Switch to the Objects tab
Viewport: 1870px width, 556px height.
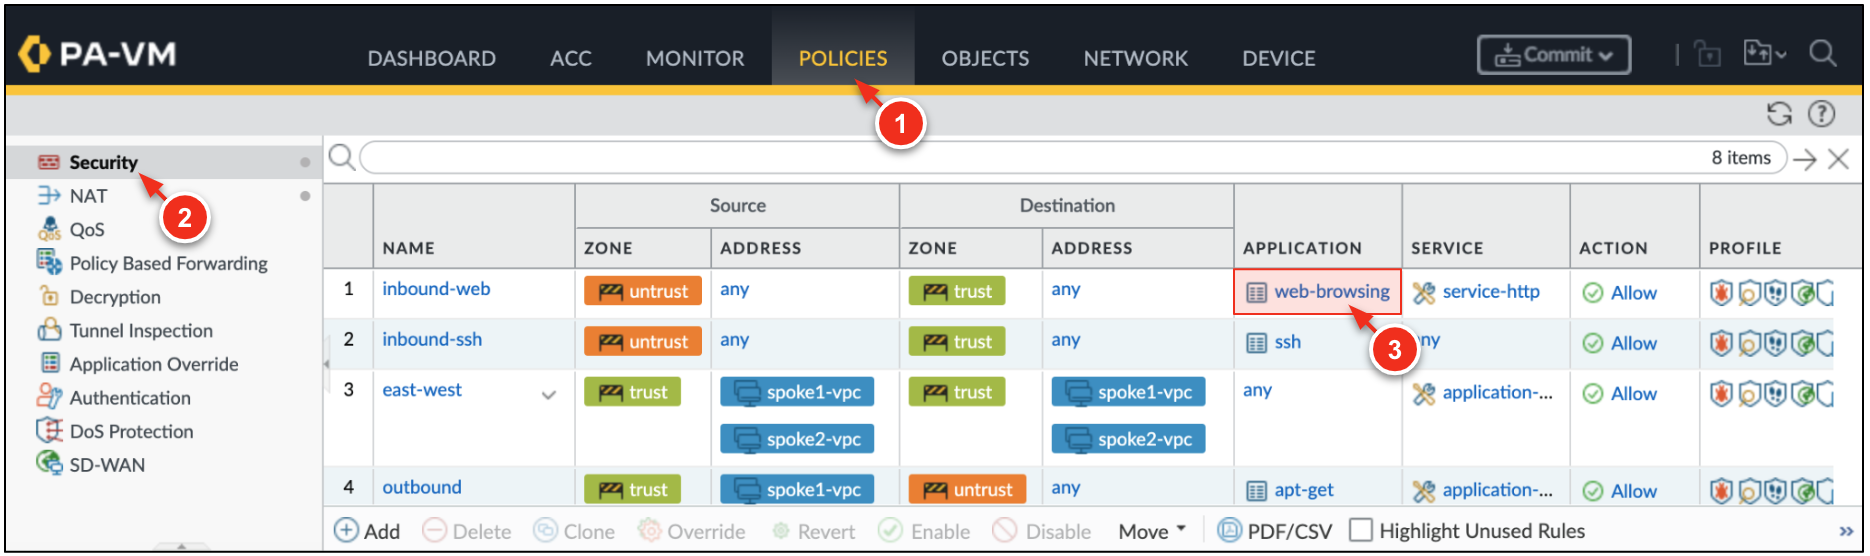tap(985, 59)
